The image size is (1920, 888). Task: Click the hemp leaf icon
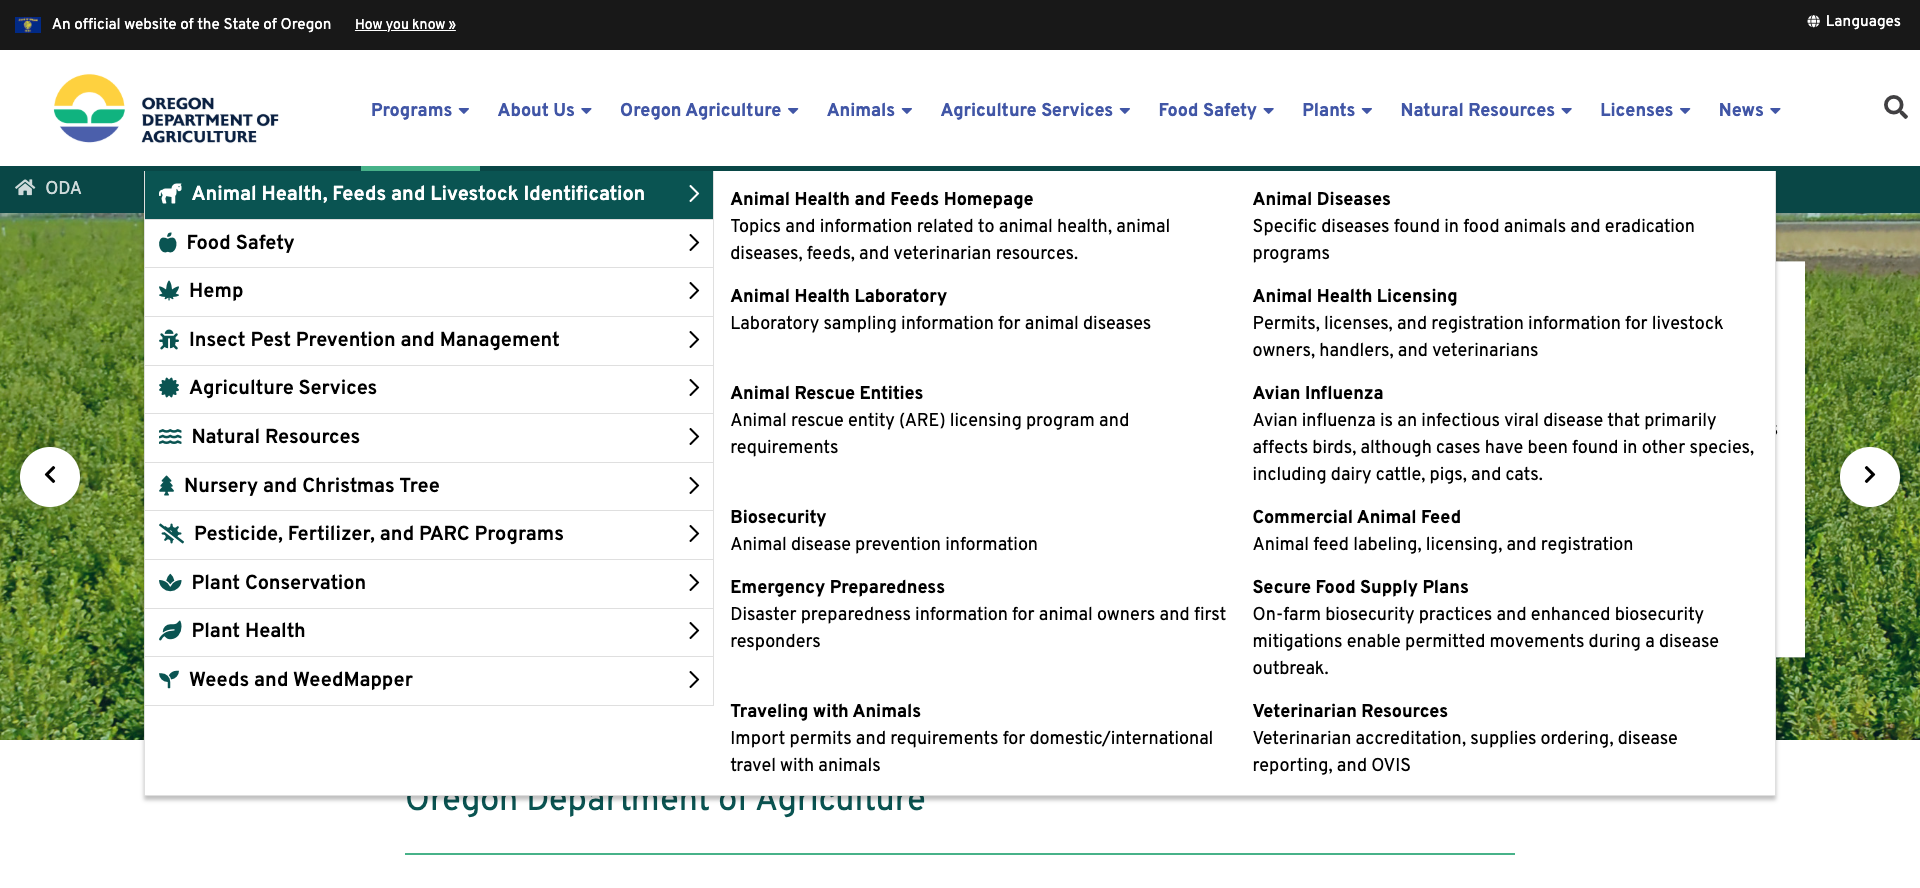point(169,291)
